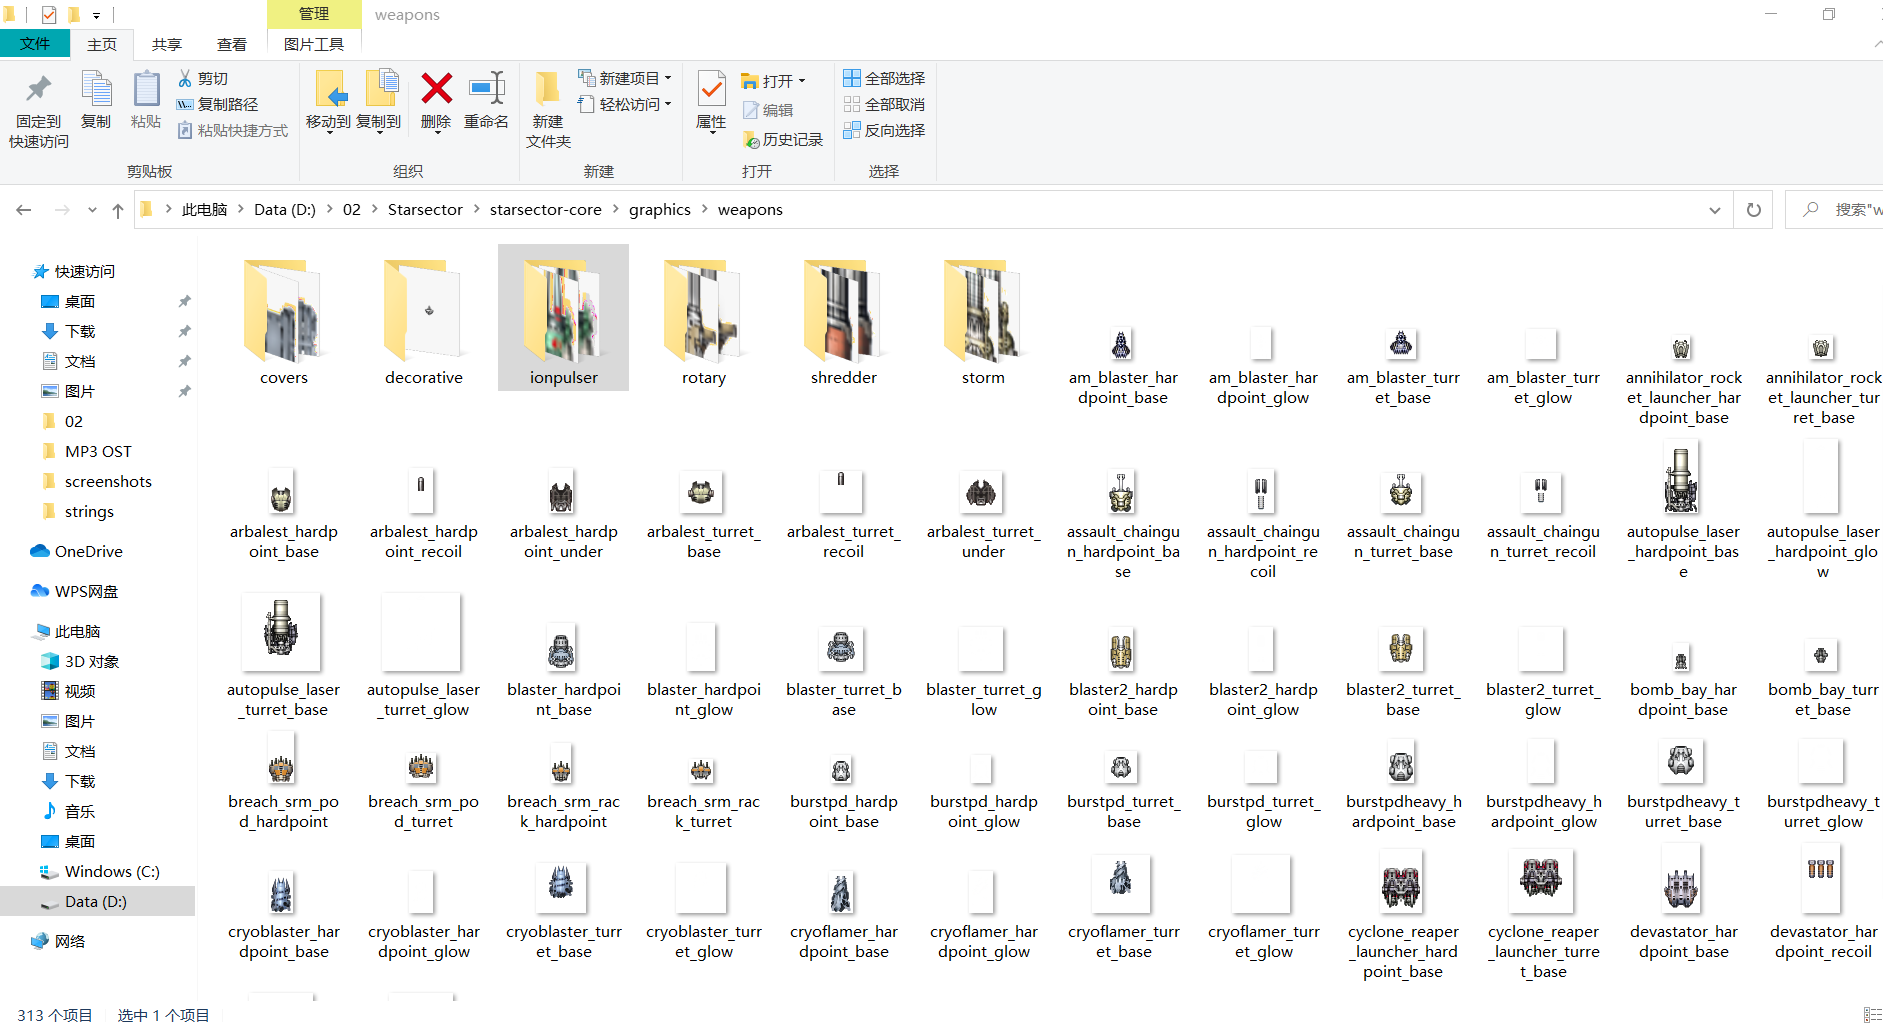Click the Up directory arrow

click(118, 210)
